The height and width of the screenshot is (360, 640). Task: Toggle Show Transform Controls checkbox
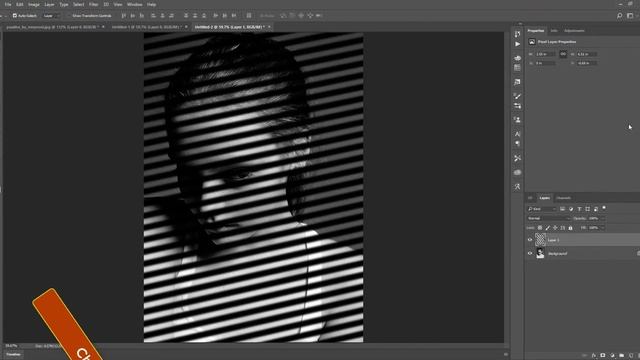(x=69, y=16)
